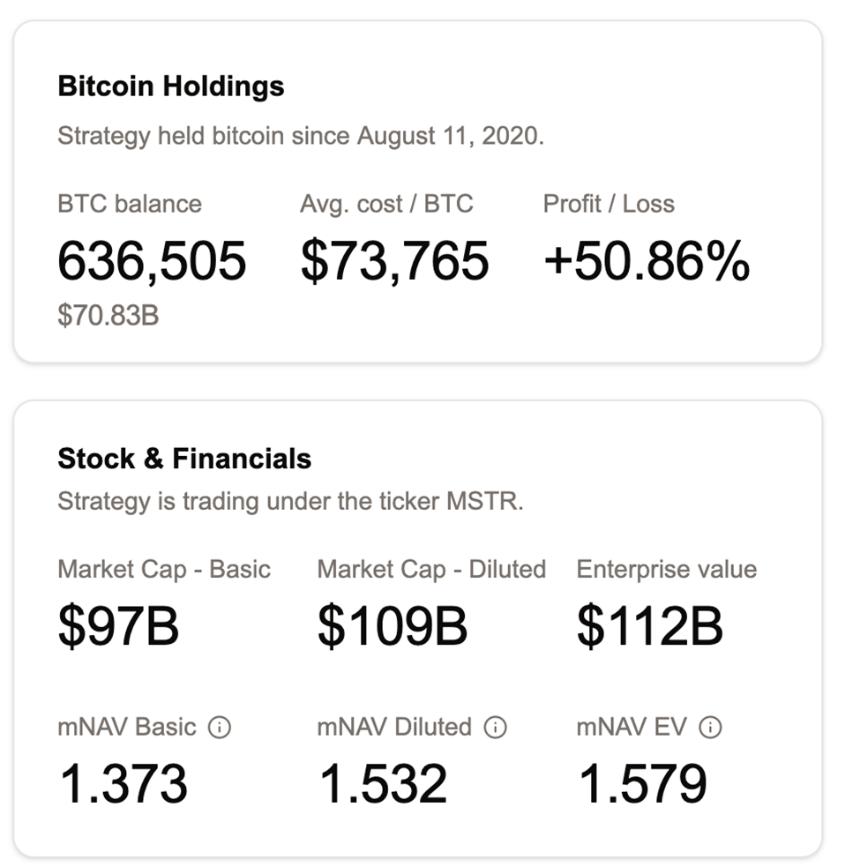Click the 1.373 mNAV Basic value

click(123, 785)
